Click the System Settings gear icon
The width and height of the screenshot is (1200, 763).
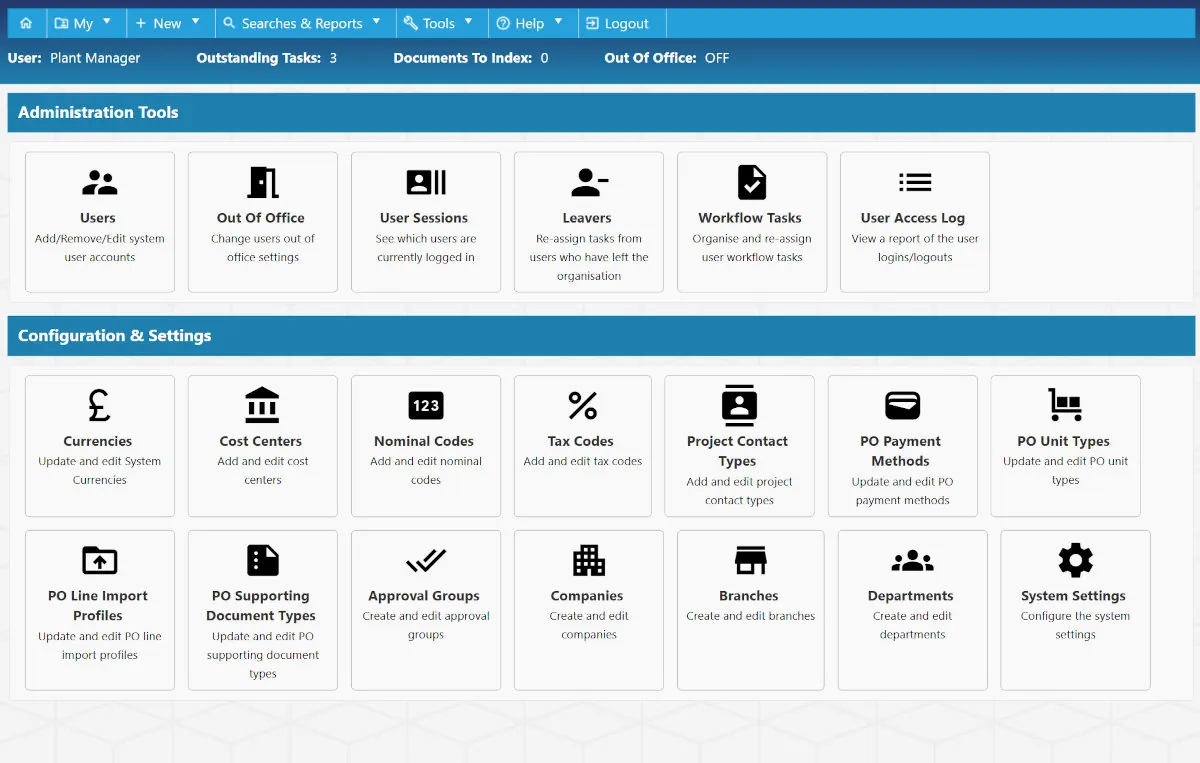[1075, 560]
